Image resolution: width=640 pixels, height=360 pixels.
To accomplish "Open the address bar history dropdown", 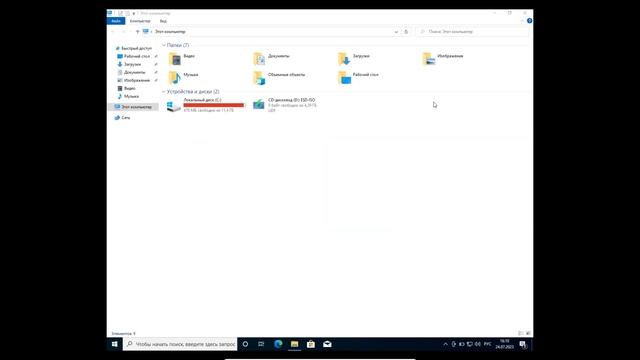I will pos(396,32).
